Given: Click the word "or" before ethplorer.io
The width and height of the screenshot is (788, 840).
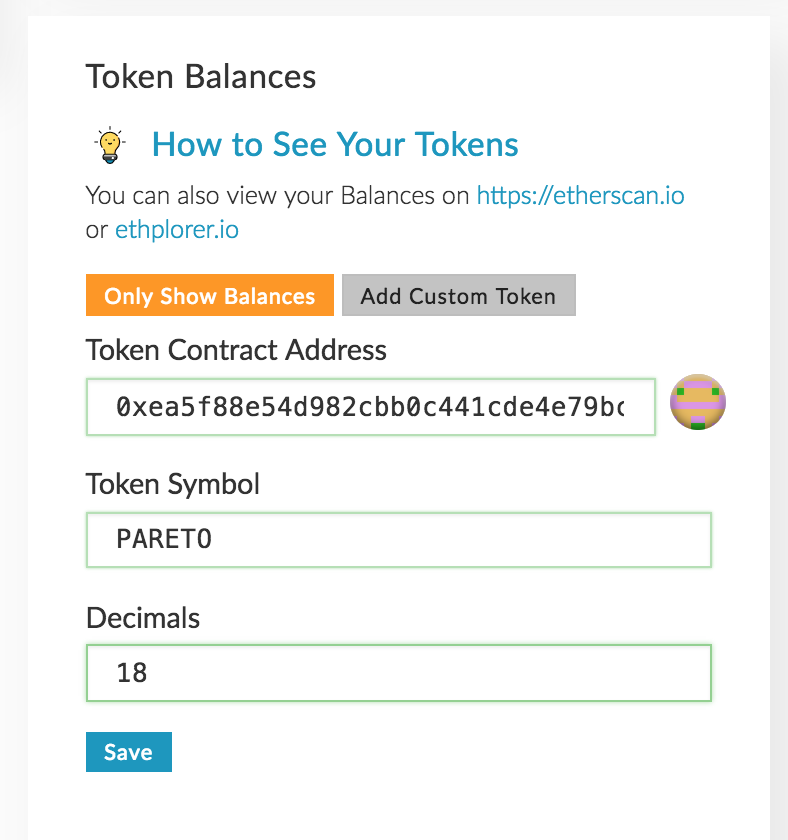Looking at the screenshot, I should point(96,230).
